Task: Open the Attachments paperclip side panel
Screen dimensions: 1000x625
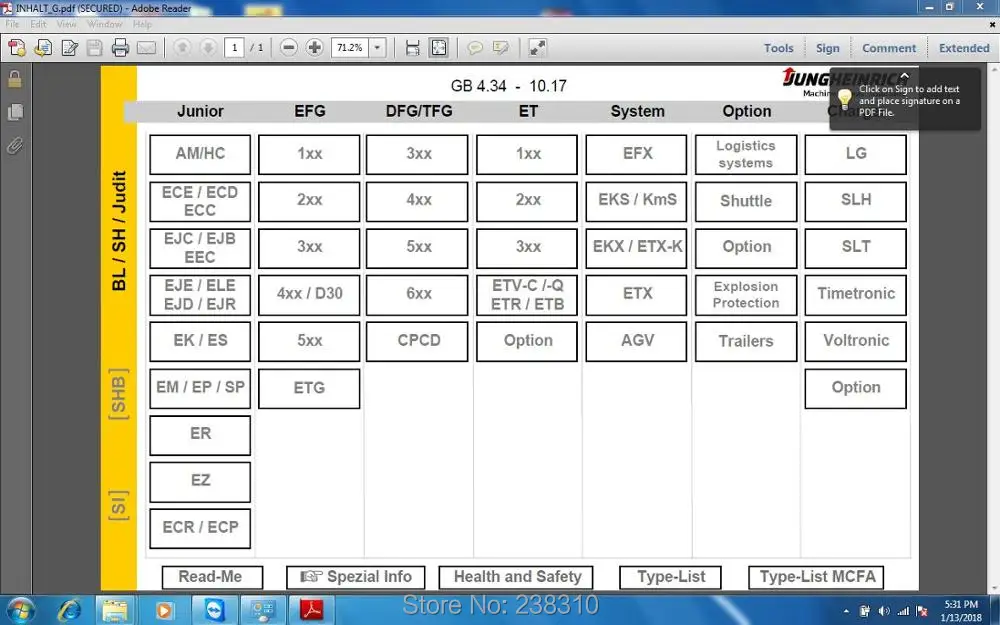Action: 15,146
